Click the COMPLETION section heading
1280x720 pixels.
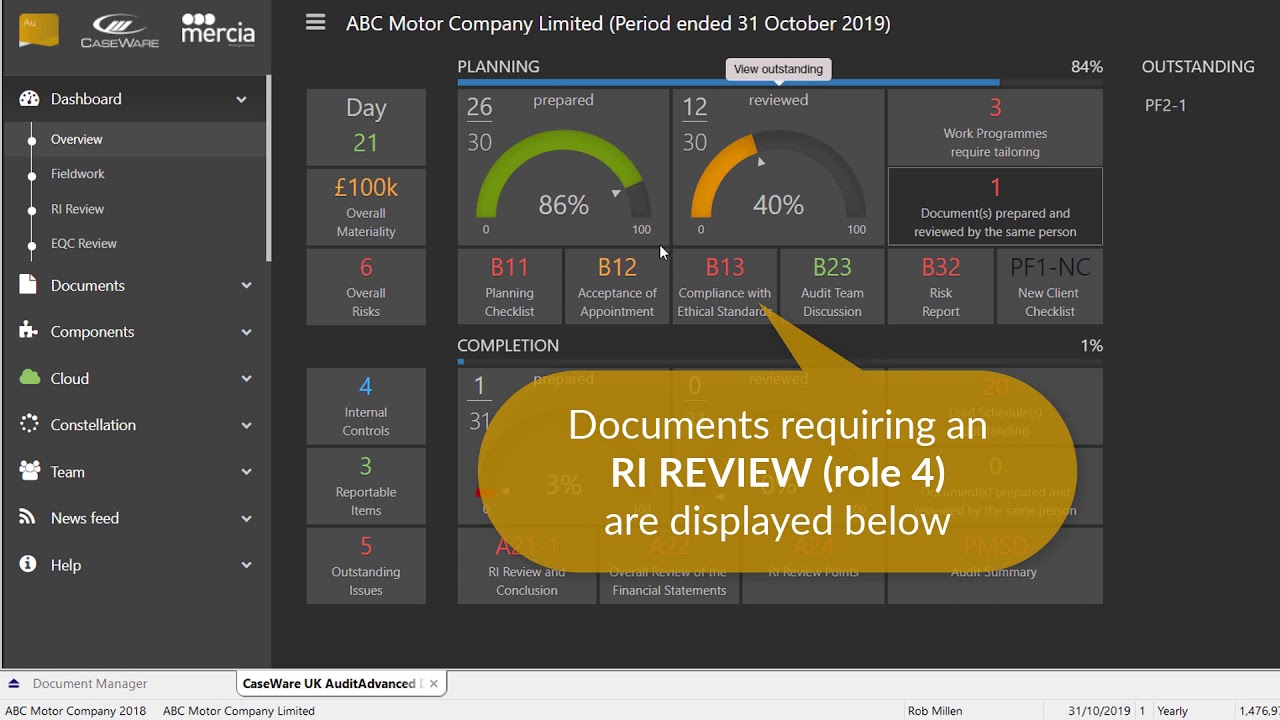click(x=508, y=345)
